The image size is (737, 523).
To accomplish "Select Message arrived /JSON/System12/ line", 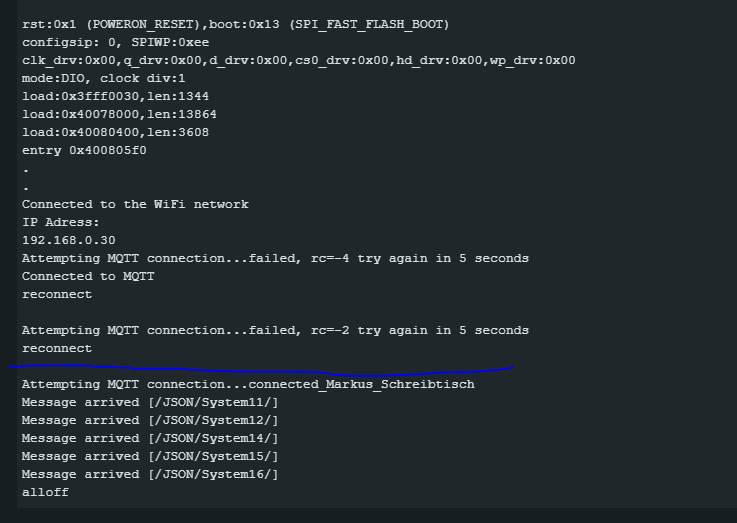I will point(150,420).
